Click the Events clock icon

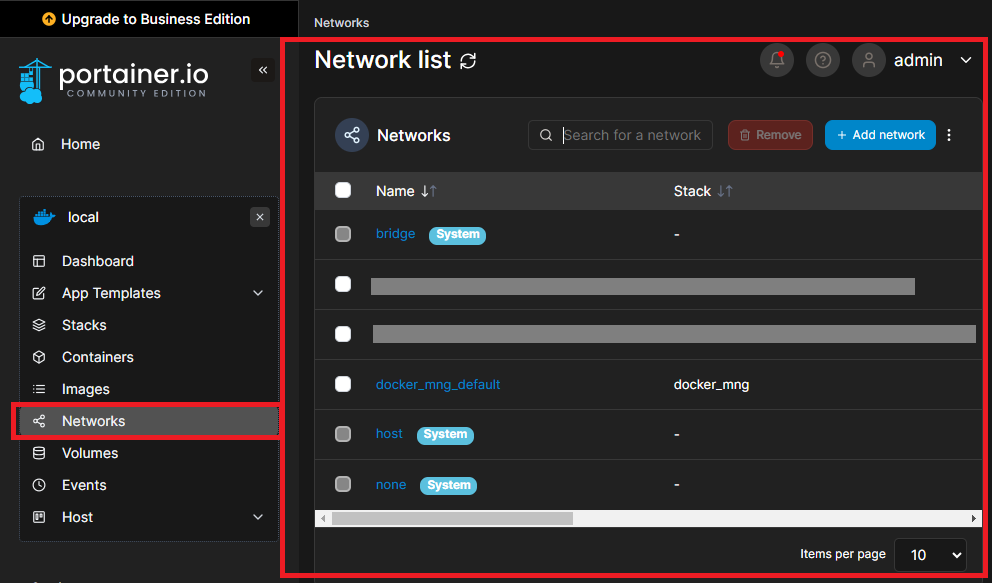(x=38, y=485)
